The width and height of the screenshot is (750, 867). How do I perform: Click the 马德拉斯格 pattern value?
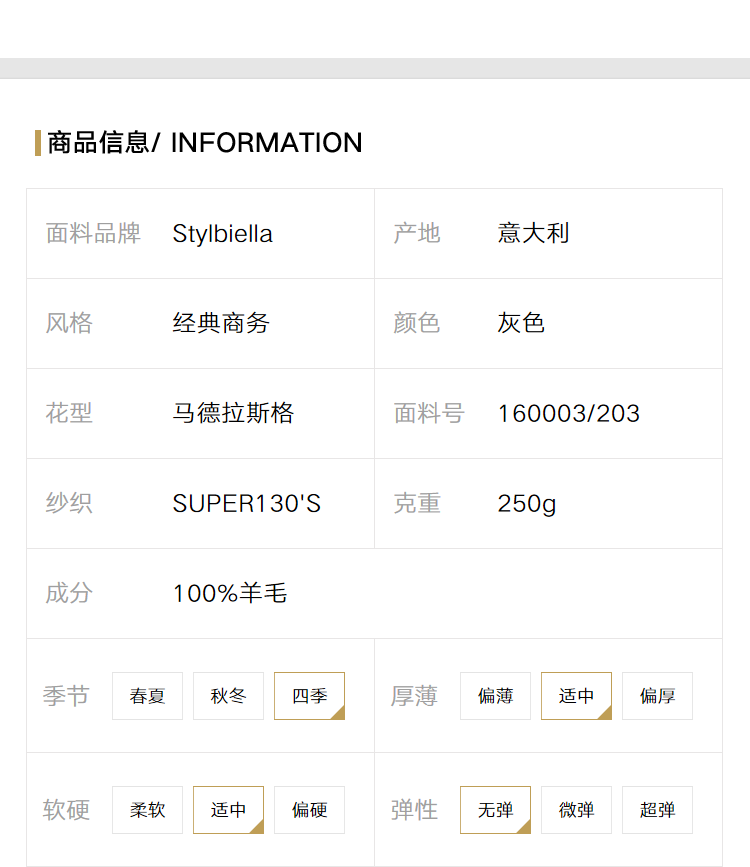click(x=233, y=413)
